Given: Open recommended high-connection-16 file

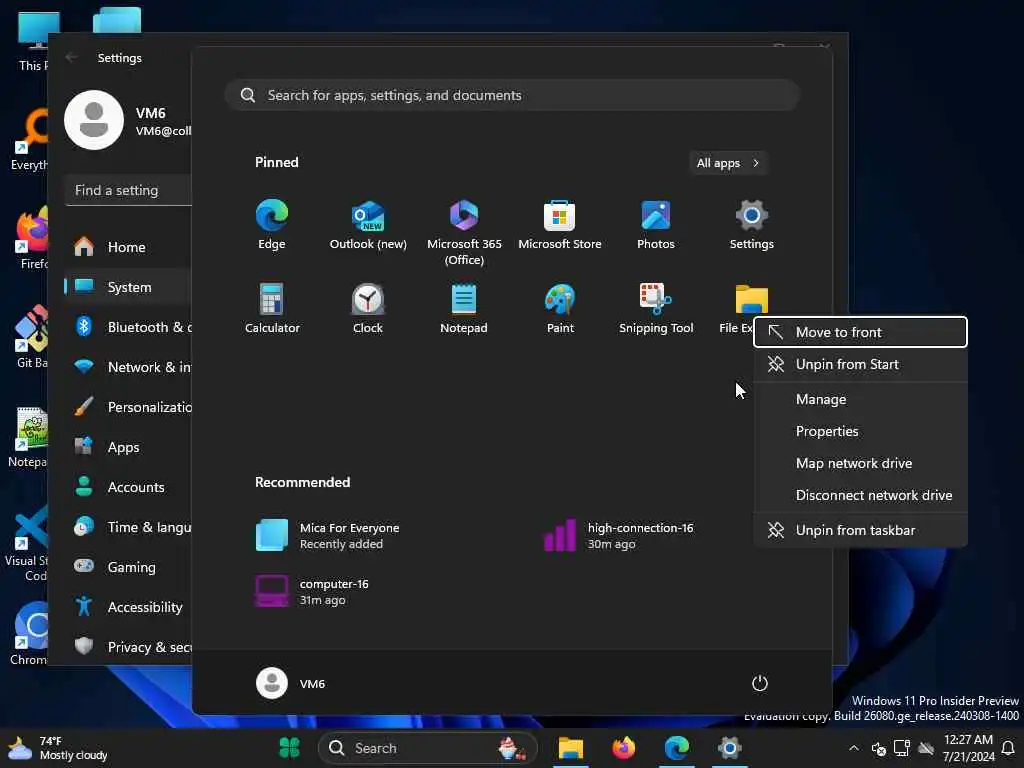Looking at the screenshot, I should 619,536.
